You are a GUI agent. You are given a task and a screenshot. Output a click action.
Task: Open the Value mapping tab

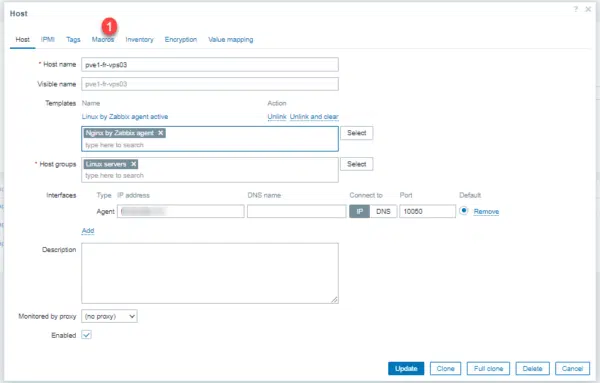click(x=231, y=39)
